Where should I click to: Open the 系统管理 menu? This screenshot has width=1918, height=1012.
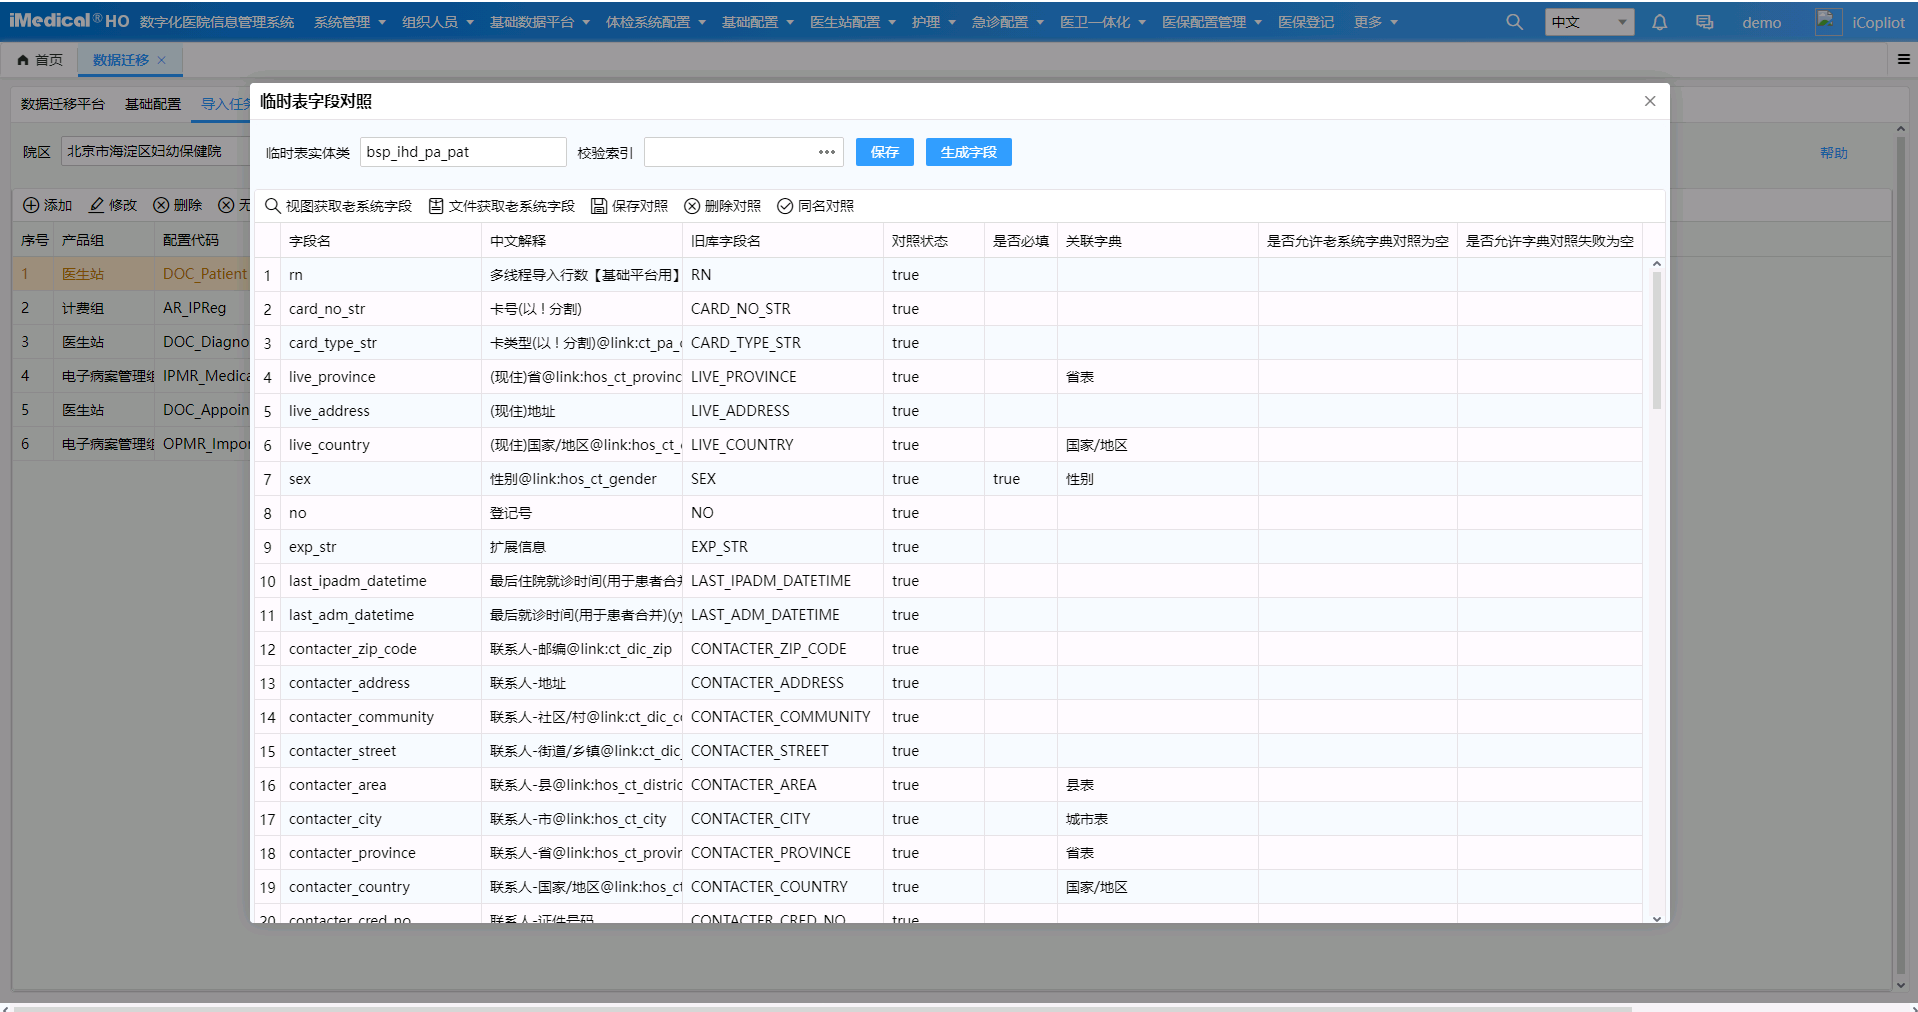tap(349, 22)
